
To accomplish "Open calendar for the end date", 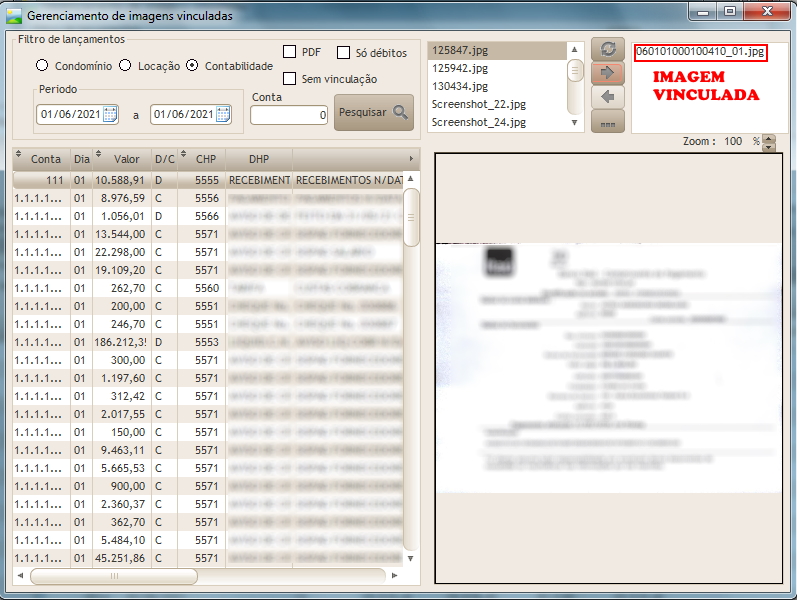I will [223, 114].
